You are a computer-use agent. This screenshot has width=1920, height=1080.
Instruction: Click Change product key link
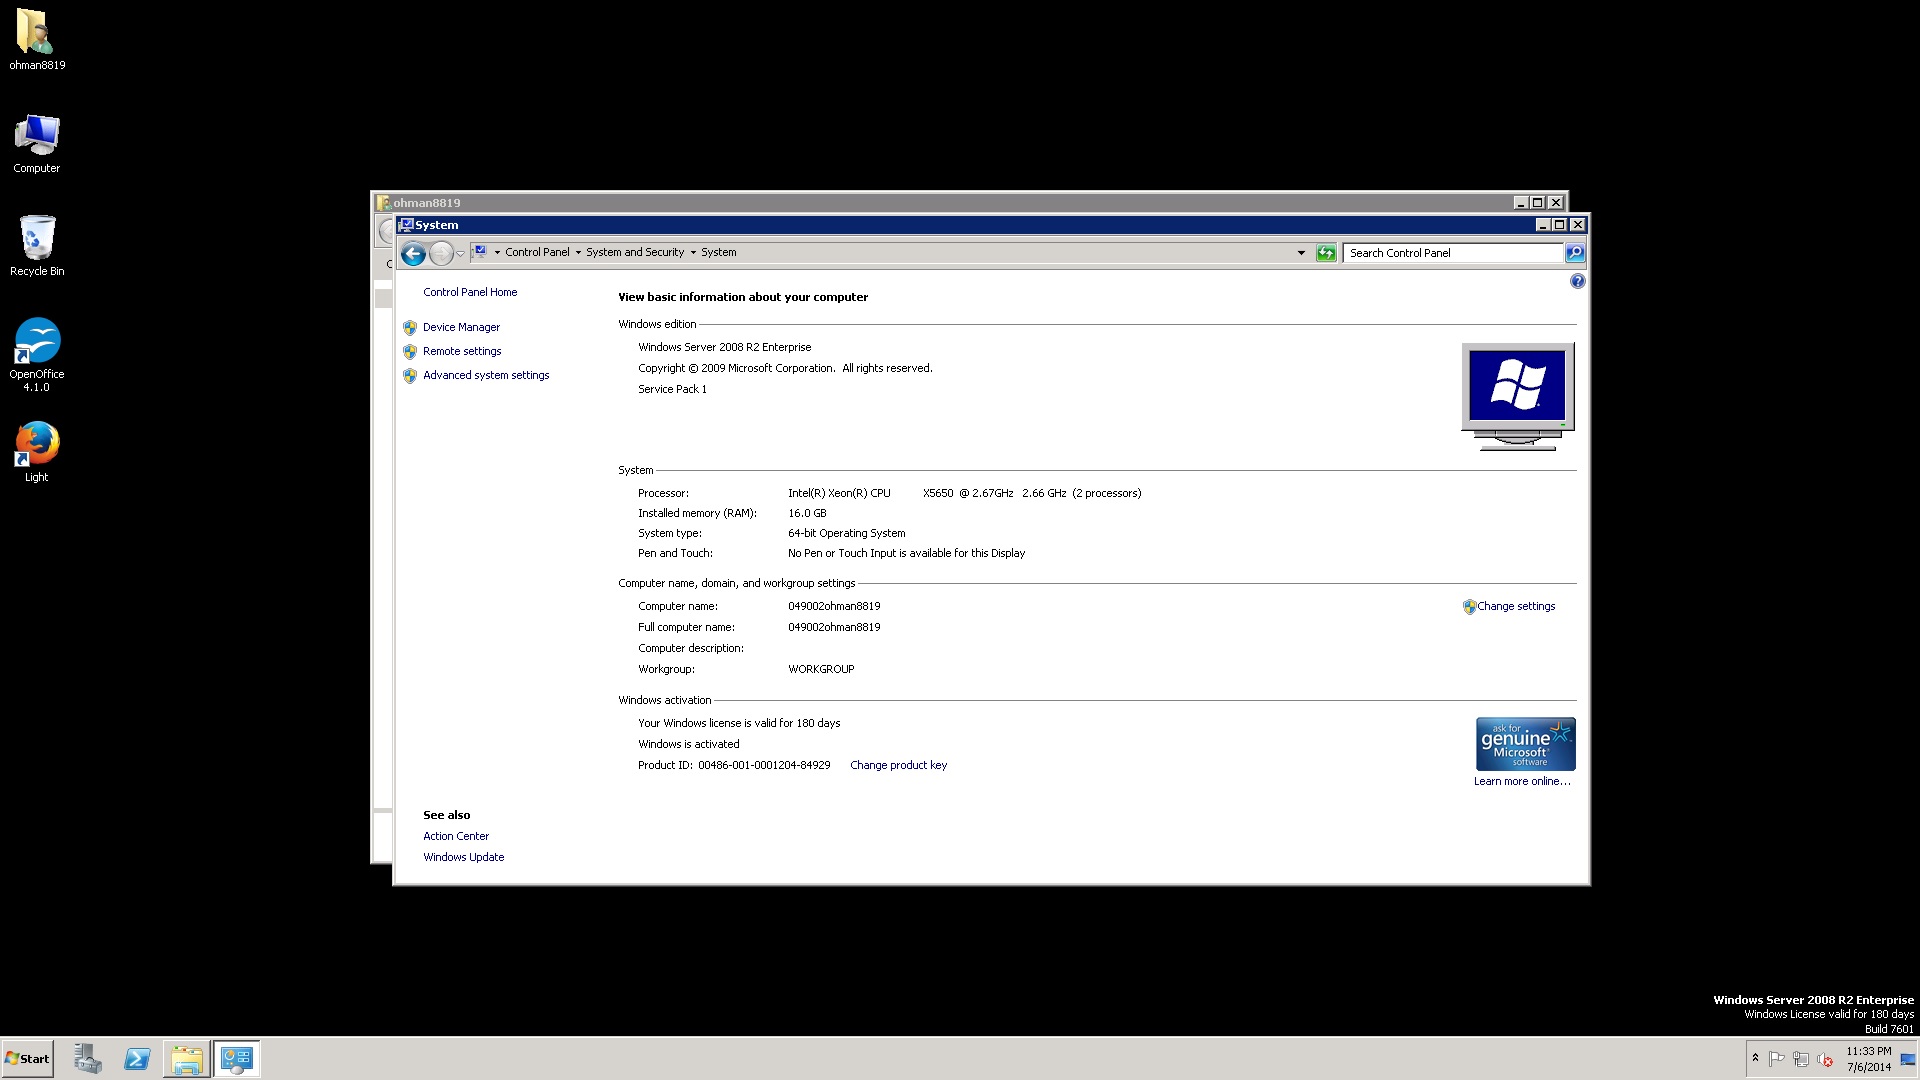pos(898,765)
